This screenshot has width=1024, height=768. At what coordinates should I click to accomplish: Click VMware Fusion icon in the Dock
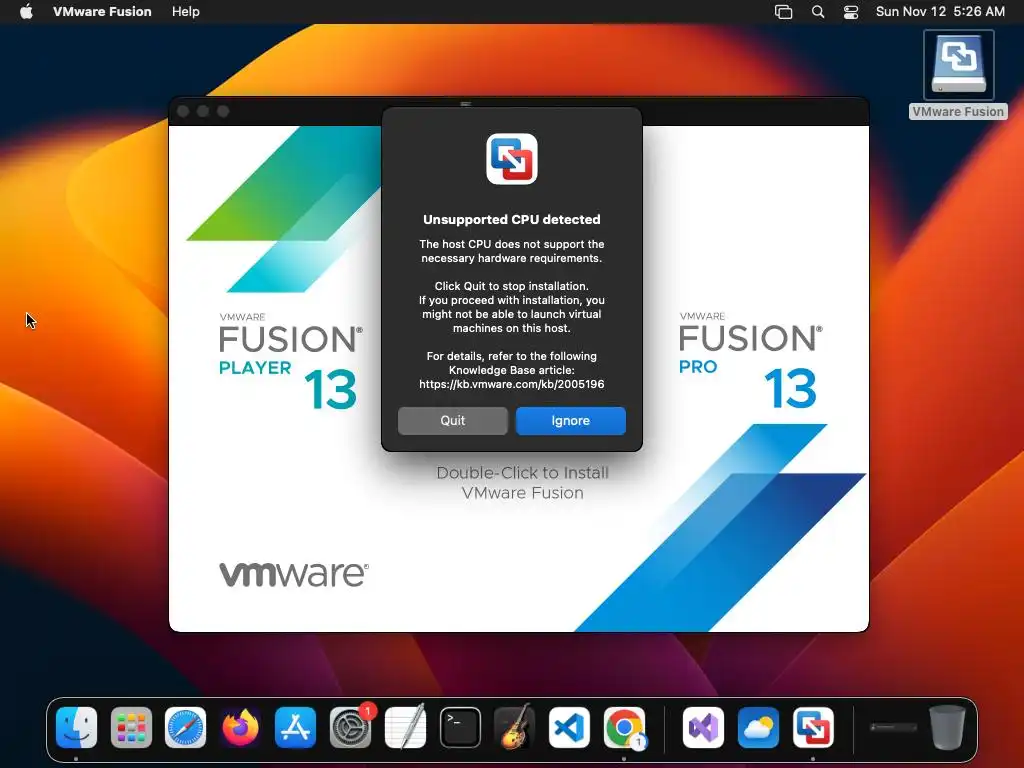coord(813,728)
